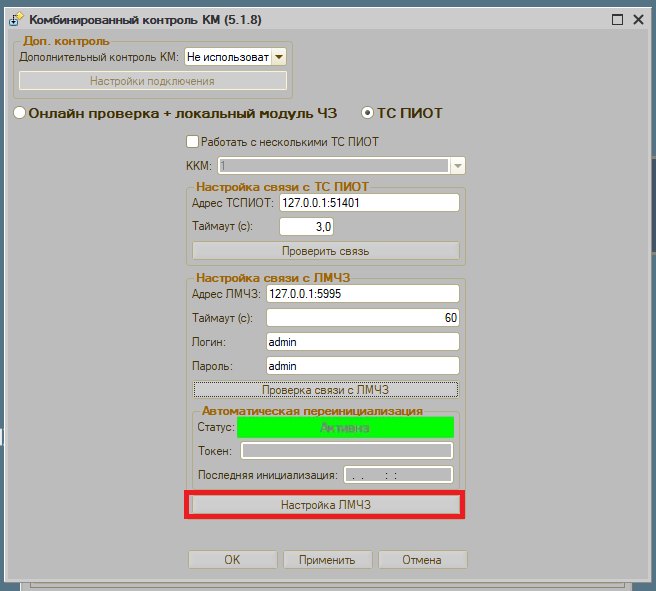The image size is (656, 591).
Task: Click the Дополнительный контроль КМ label
Action: click(x=99, y=57)
